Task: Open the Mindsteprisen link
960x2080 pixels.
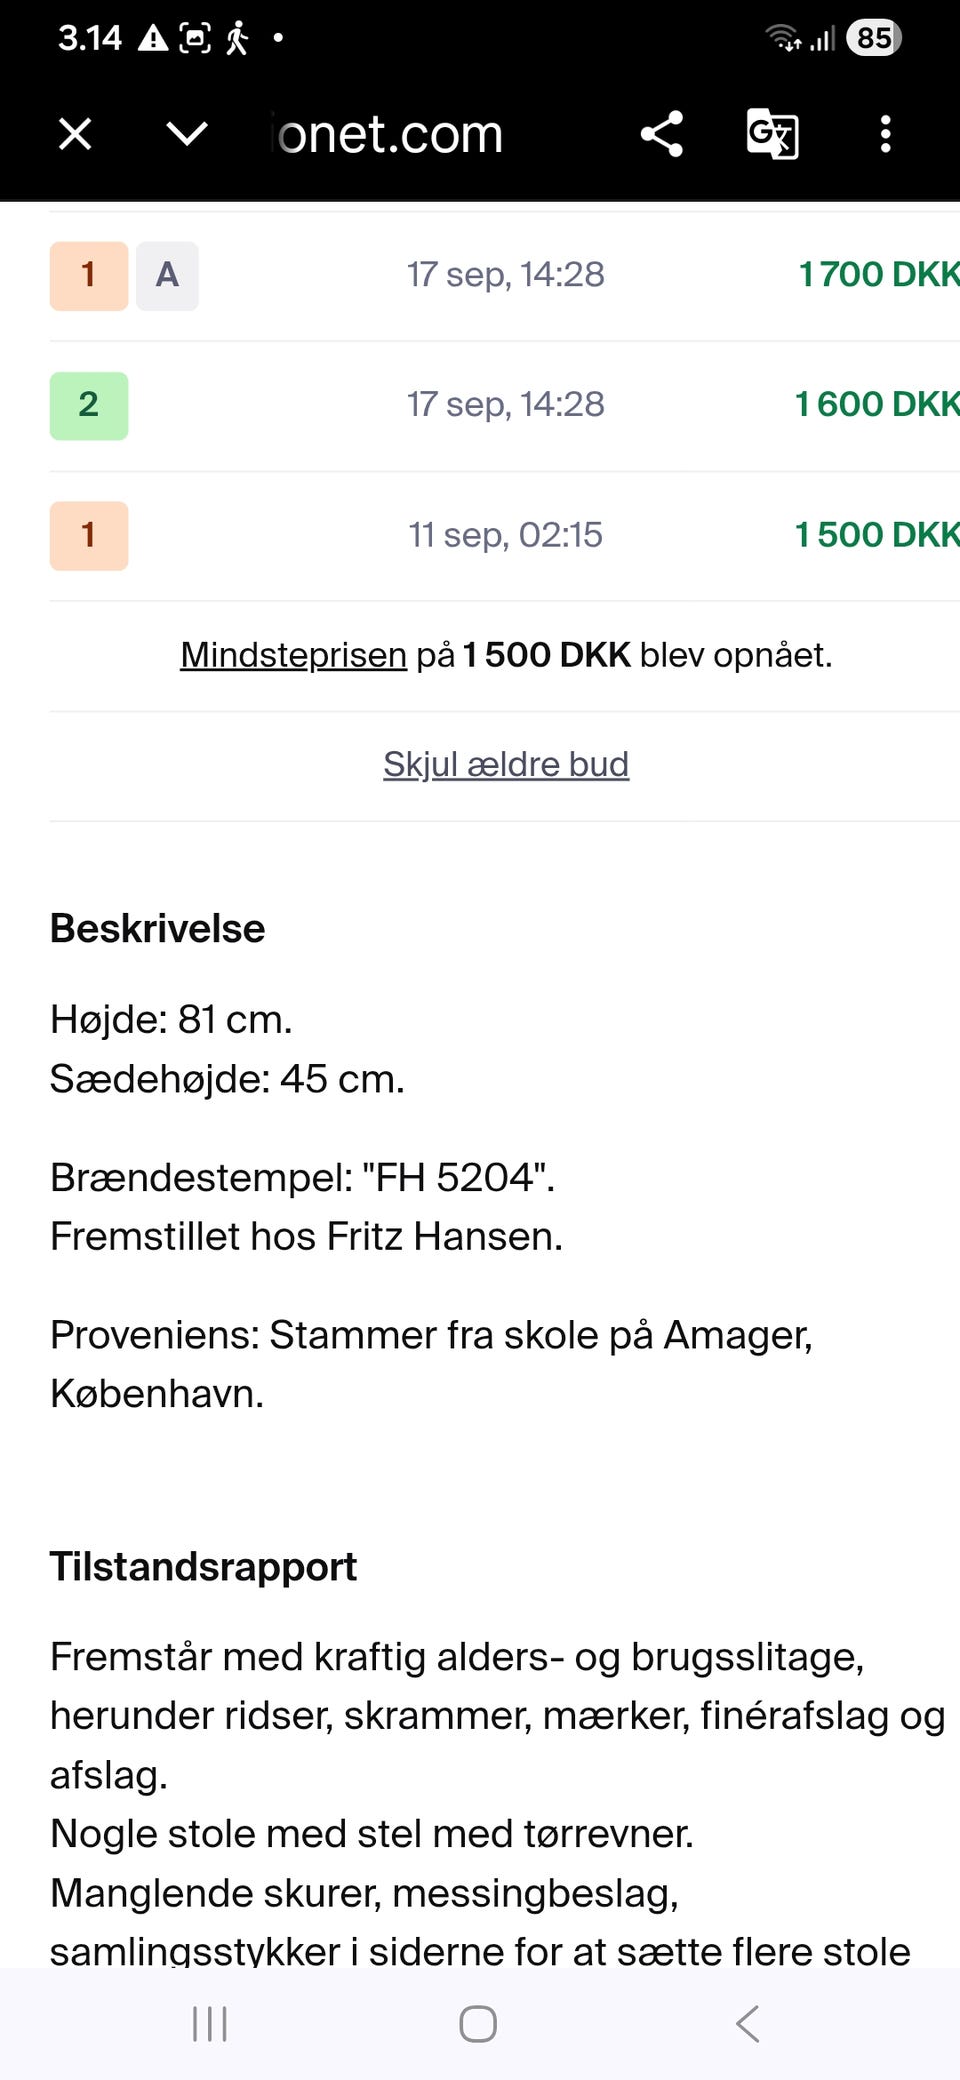Action: point(293,655)
